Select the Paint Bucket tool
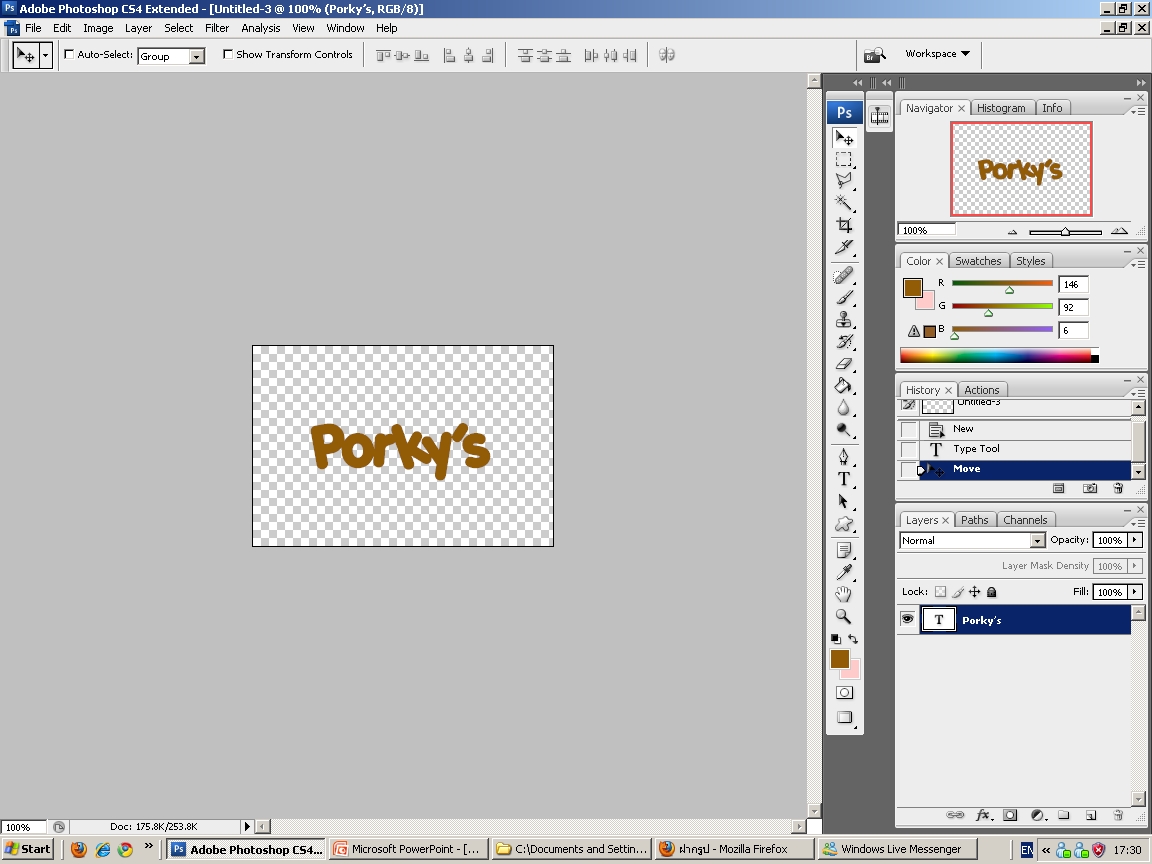Viewport: 1152px width, 864px height. tap(844, 386)
